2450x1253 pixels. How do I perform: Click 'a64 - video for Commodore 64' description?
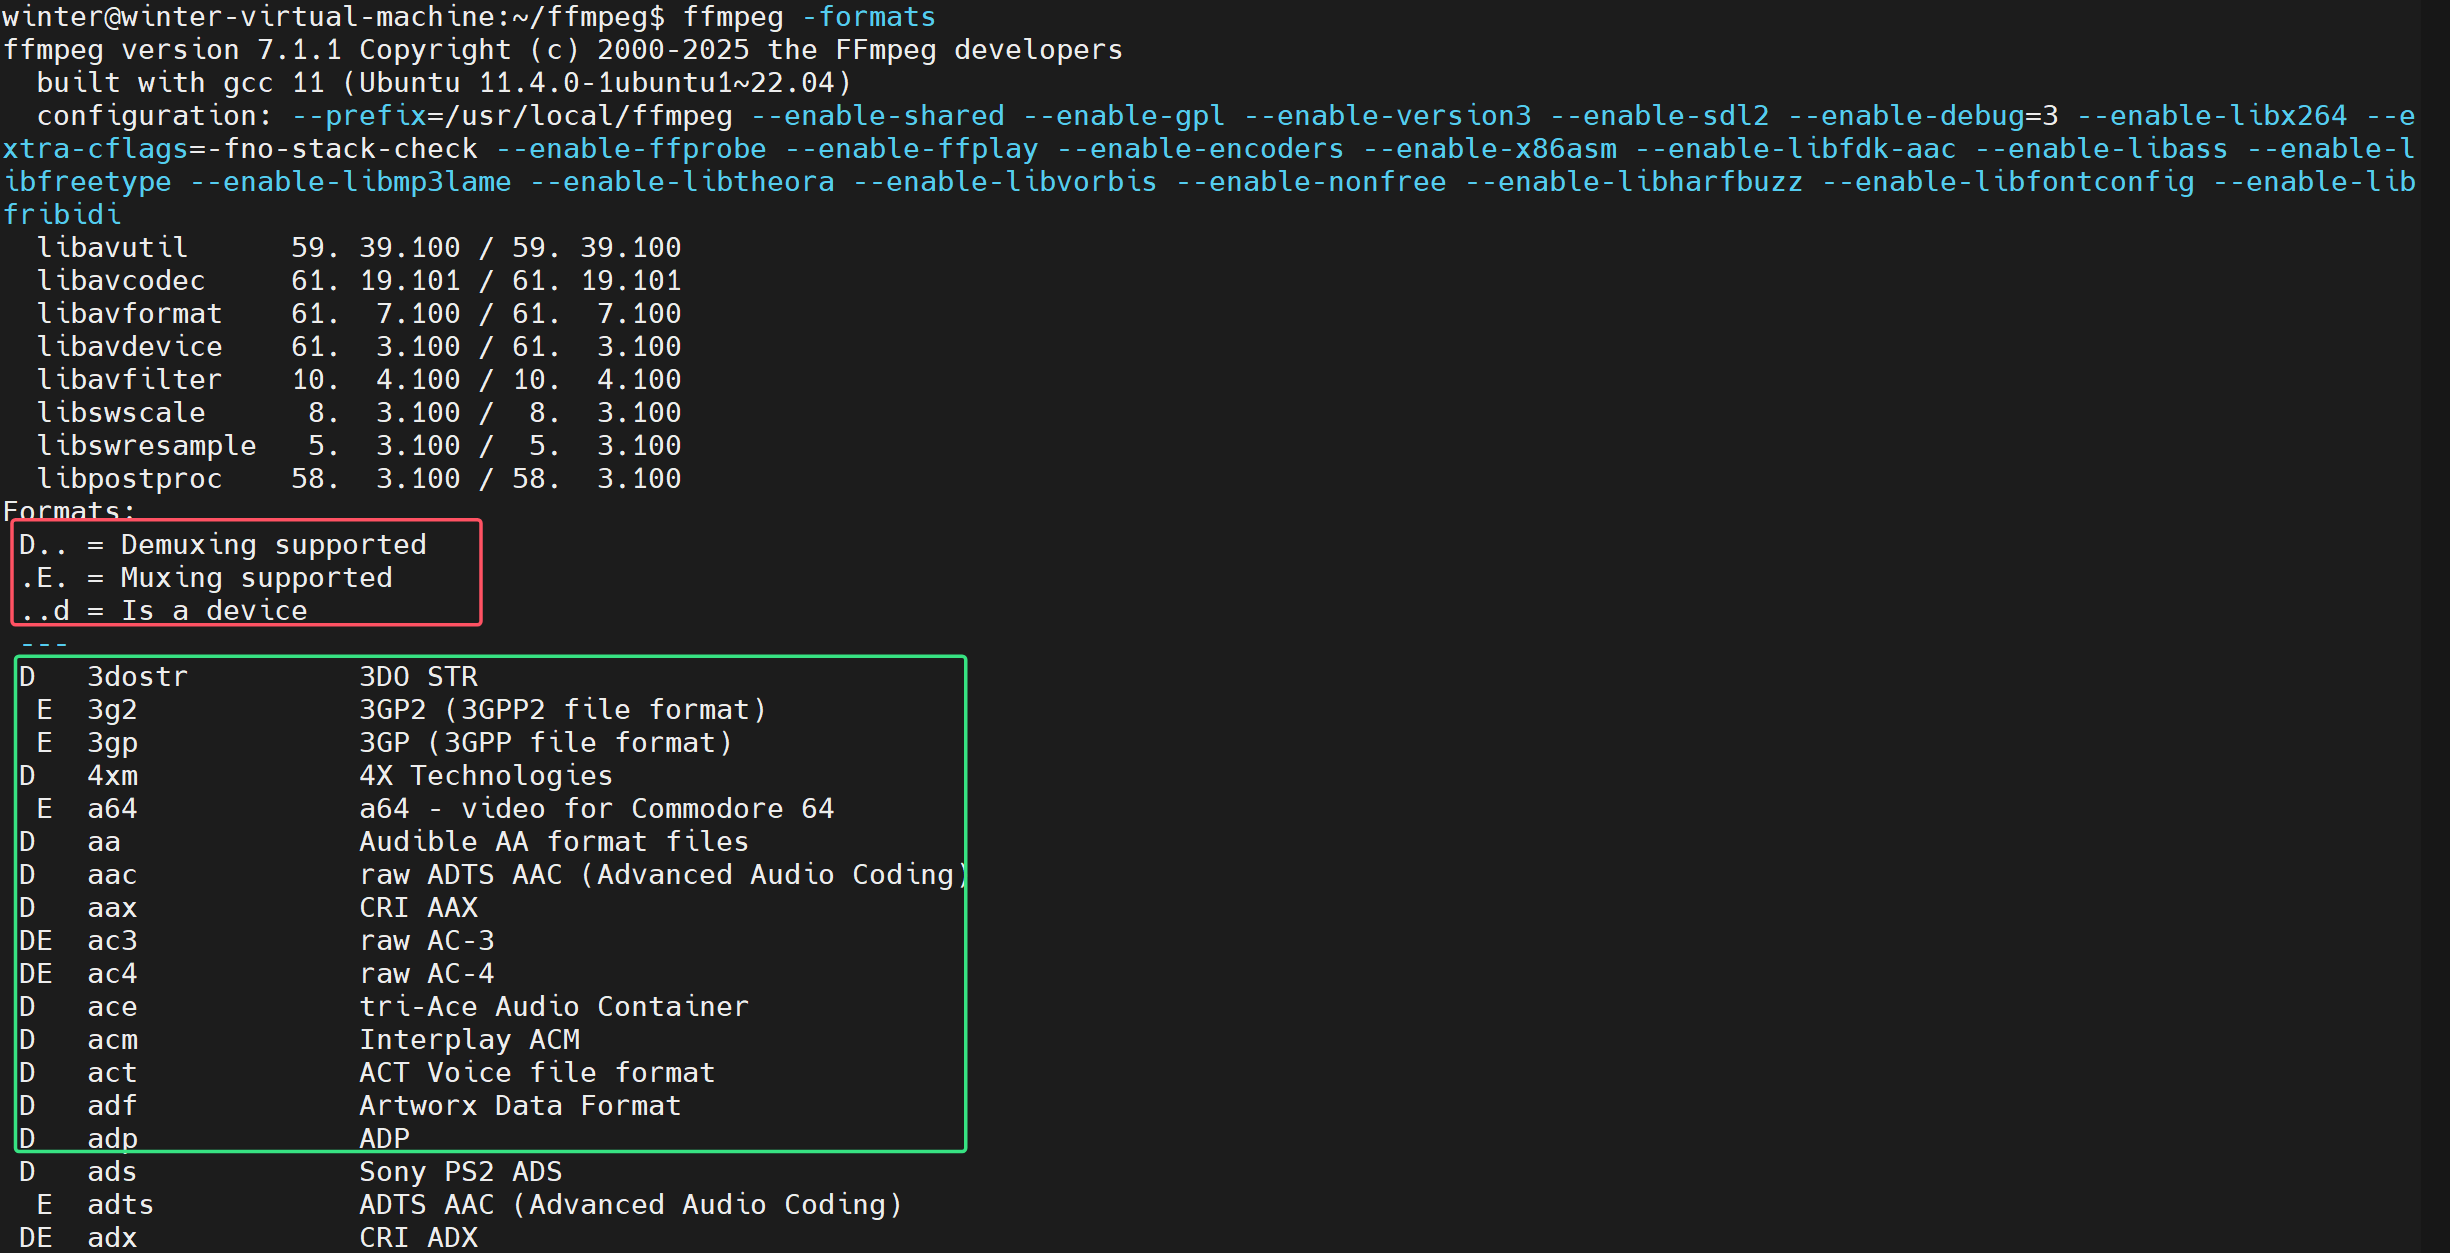[596, 809]
